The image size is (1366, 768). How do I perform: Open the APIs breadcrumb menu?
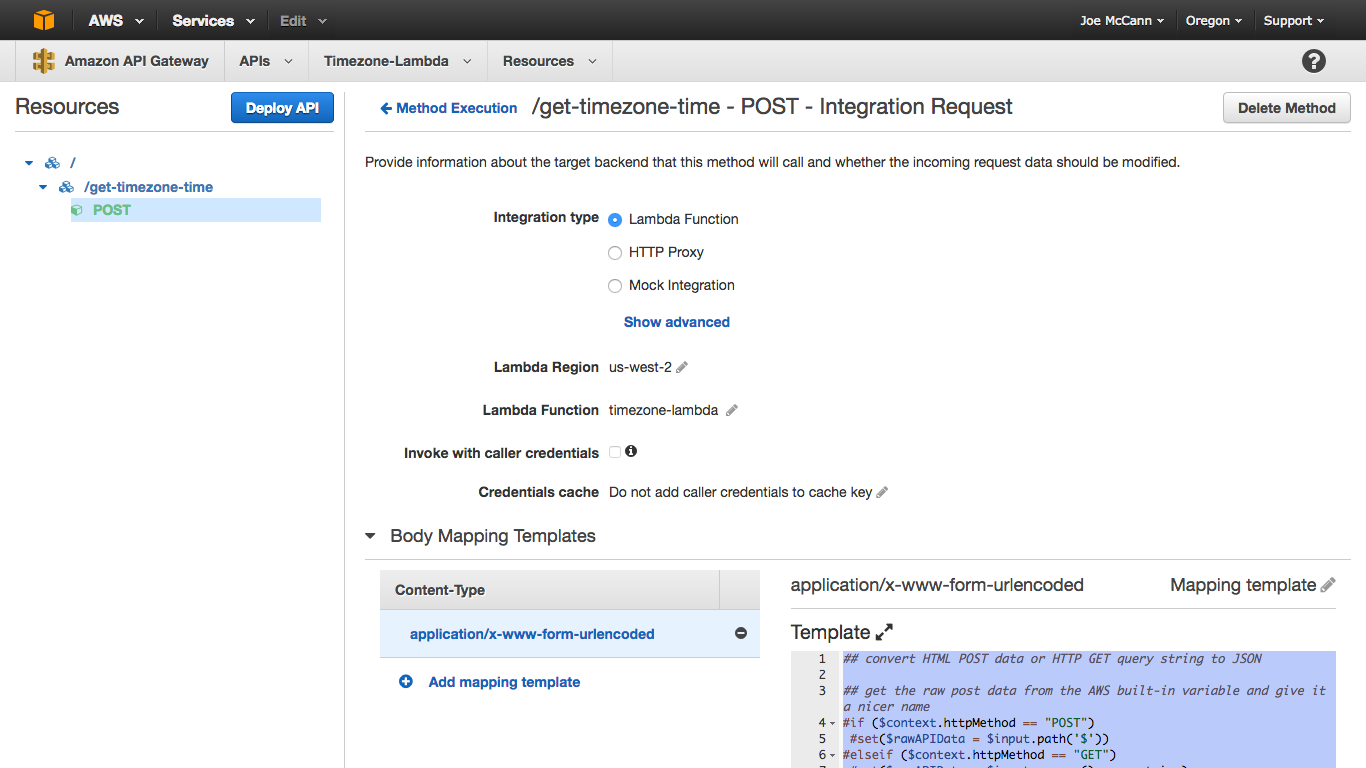(267, 61)
